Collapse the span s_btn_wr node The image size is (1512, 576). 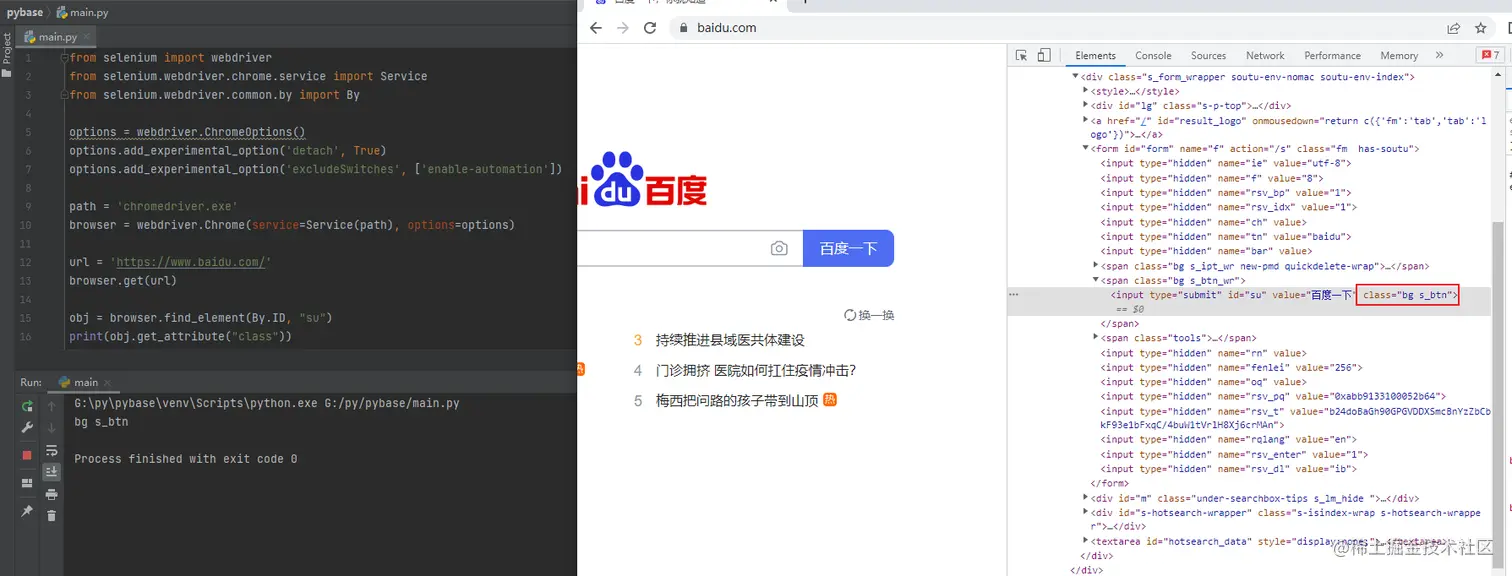point(1096,281)
